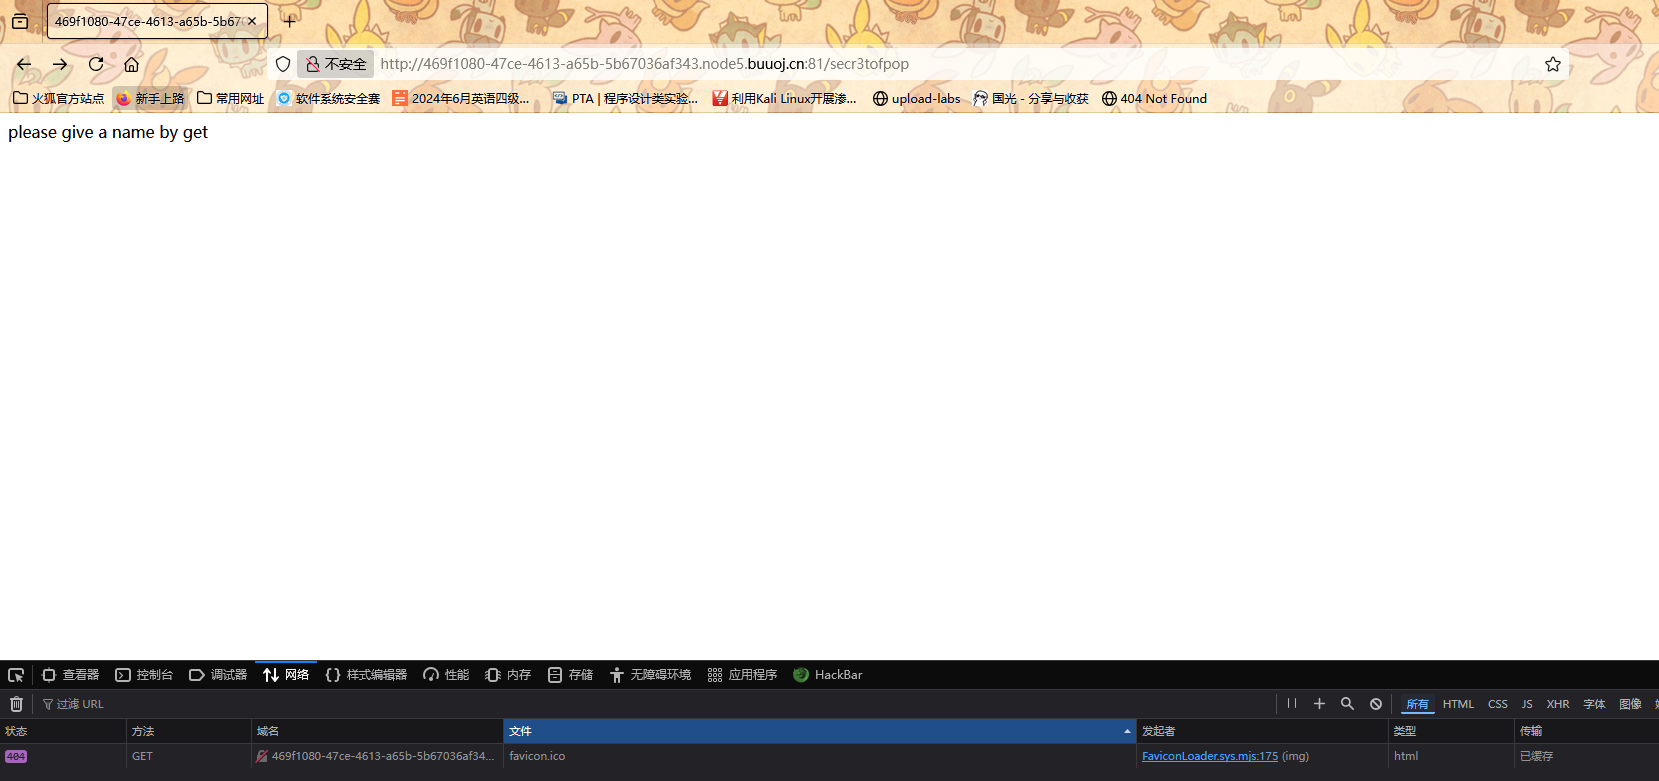The width and height of the screenshot is (1659, 781).
Task: Open a new browser tab with the plus button
Action: [x=289, y=21]
